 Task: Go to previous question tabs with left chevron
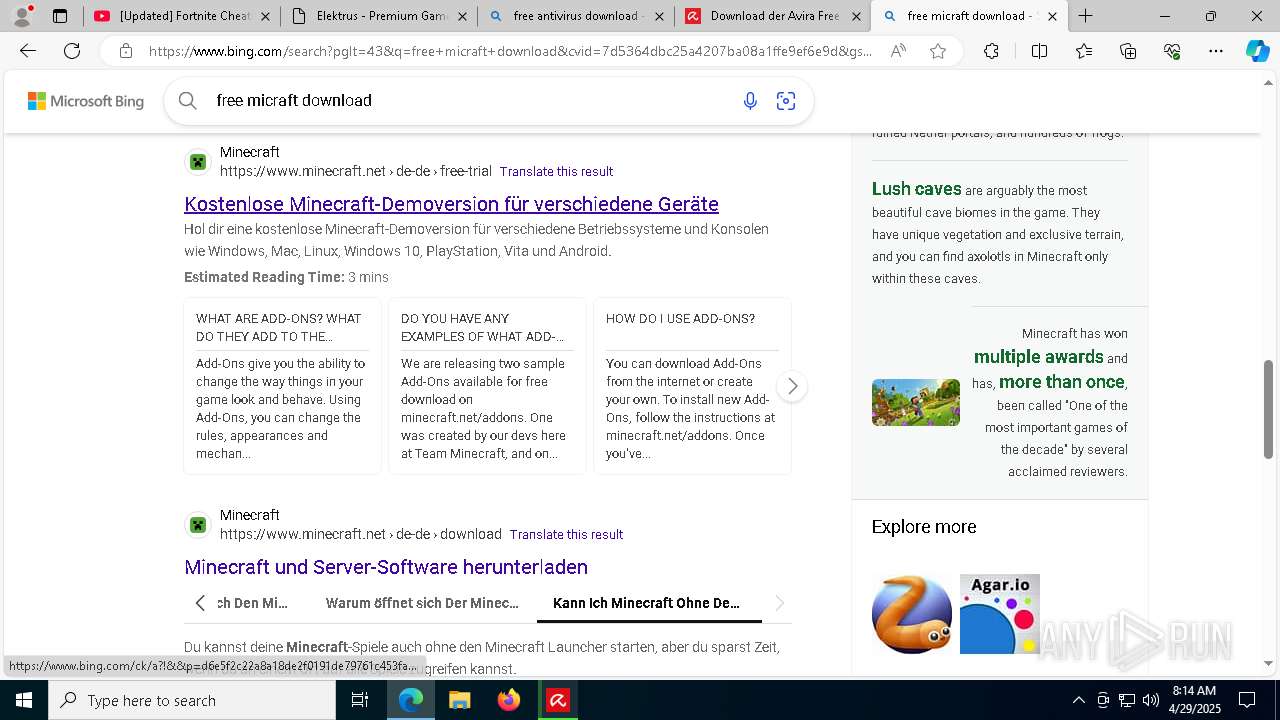200,603
